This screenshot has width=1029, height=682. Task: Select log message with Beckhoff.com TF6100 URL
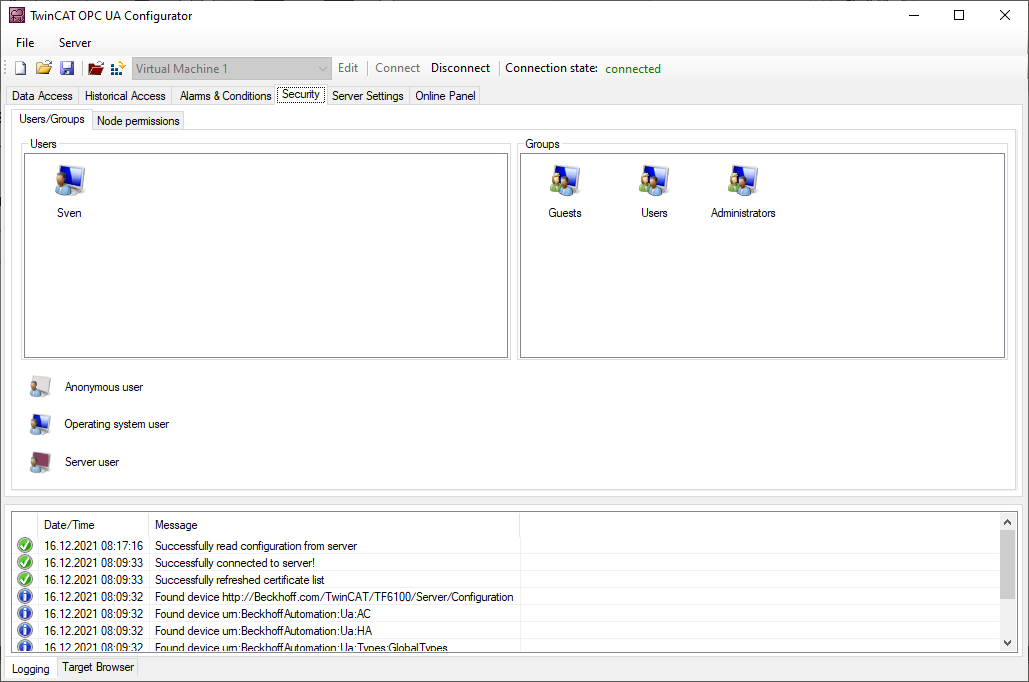pyautogui.click(x=334, y=597)
